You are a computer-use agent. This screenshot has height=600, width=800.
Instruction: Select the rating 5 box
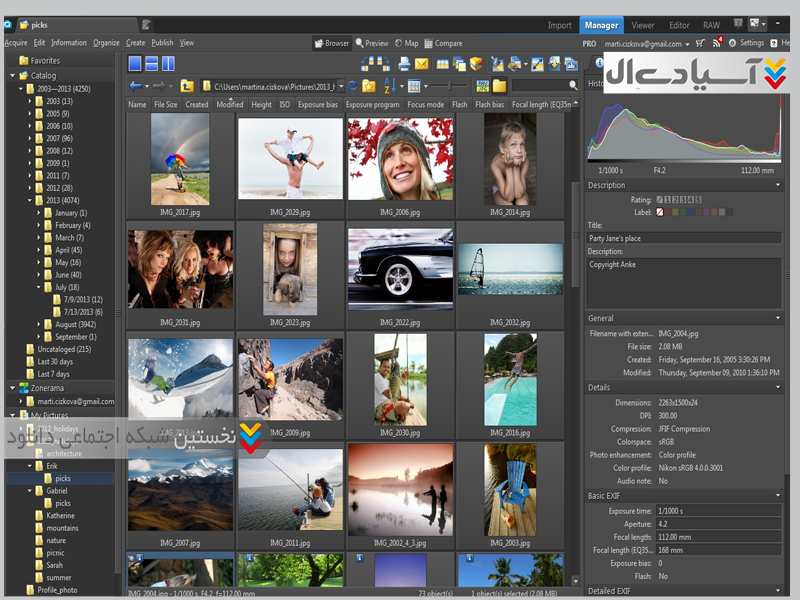(x=698, y=199)
